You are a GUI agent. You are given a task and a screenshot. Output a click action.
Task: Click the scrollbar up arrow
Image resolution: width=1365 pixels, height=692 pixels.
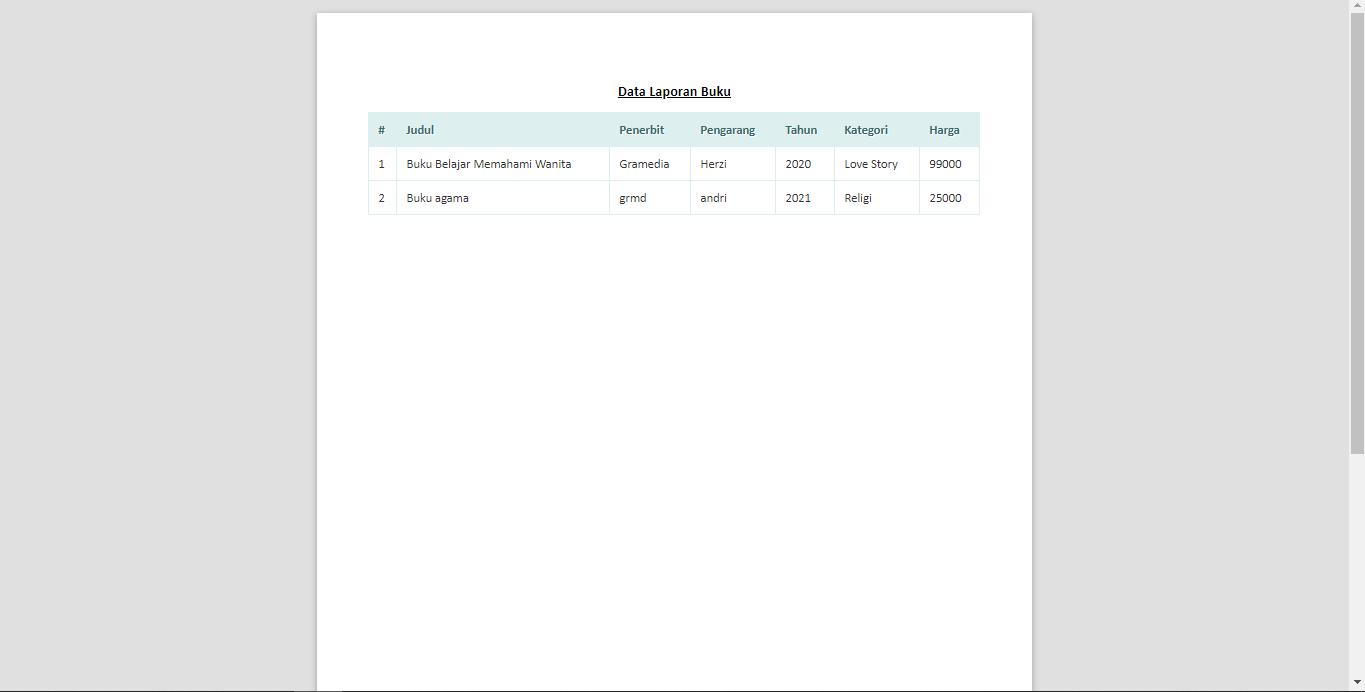1358,7
